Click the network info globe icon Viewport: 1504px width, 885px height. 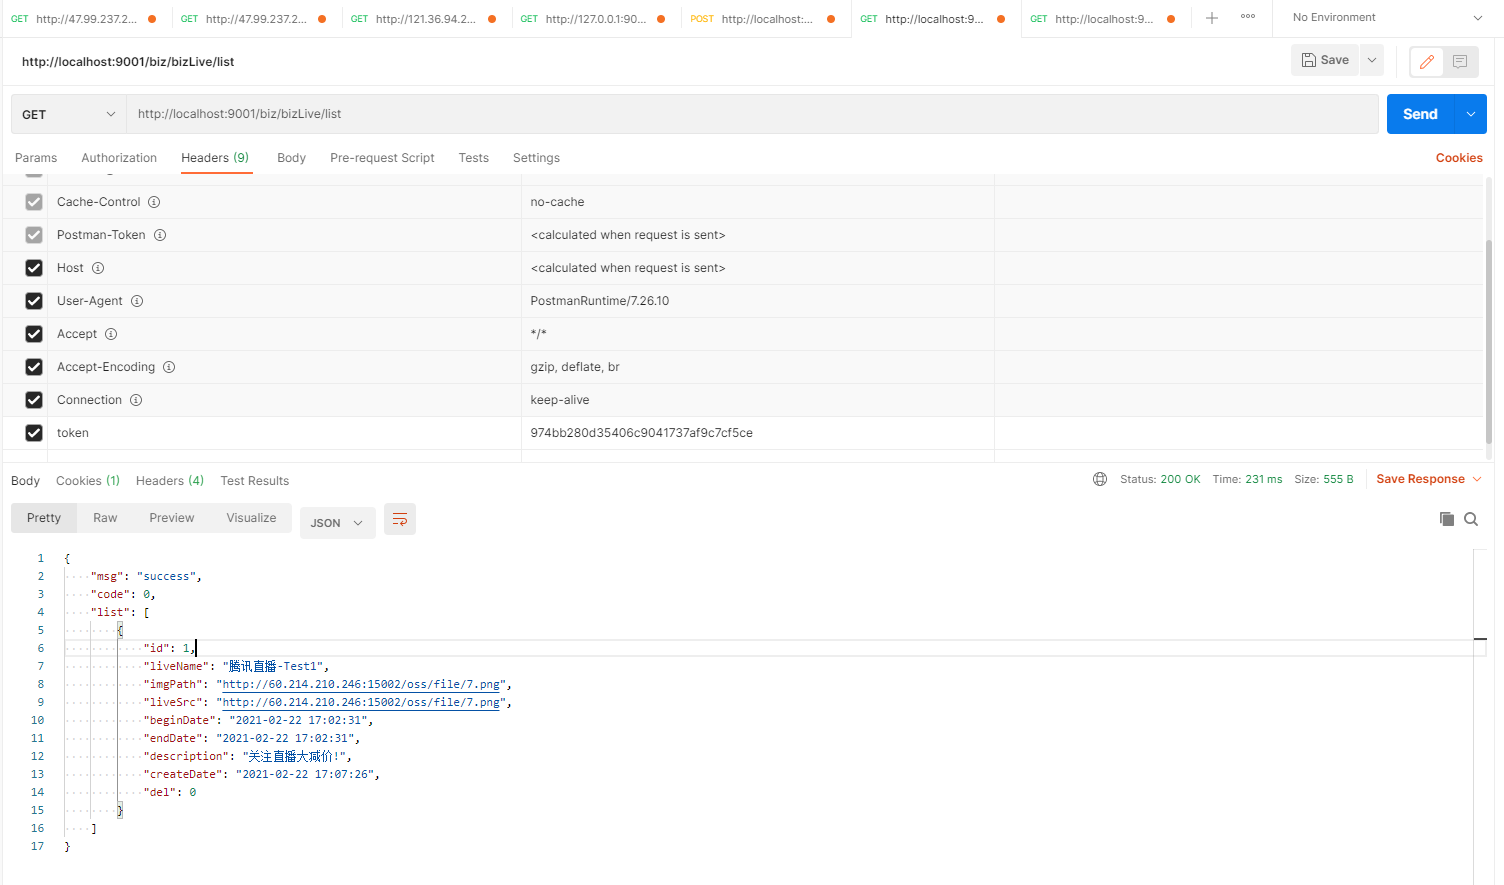1100,479
